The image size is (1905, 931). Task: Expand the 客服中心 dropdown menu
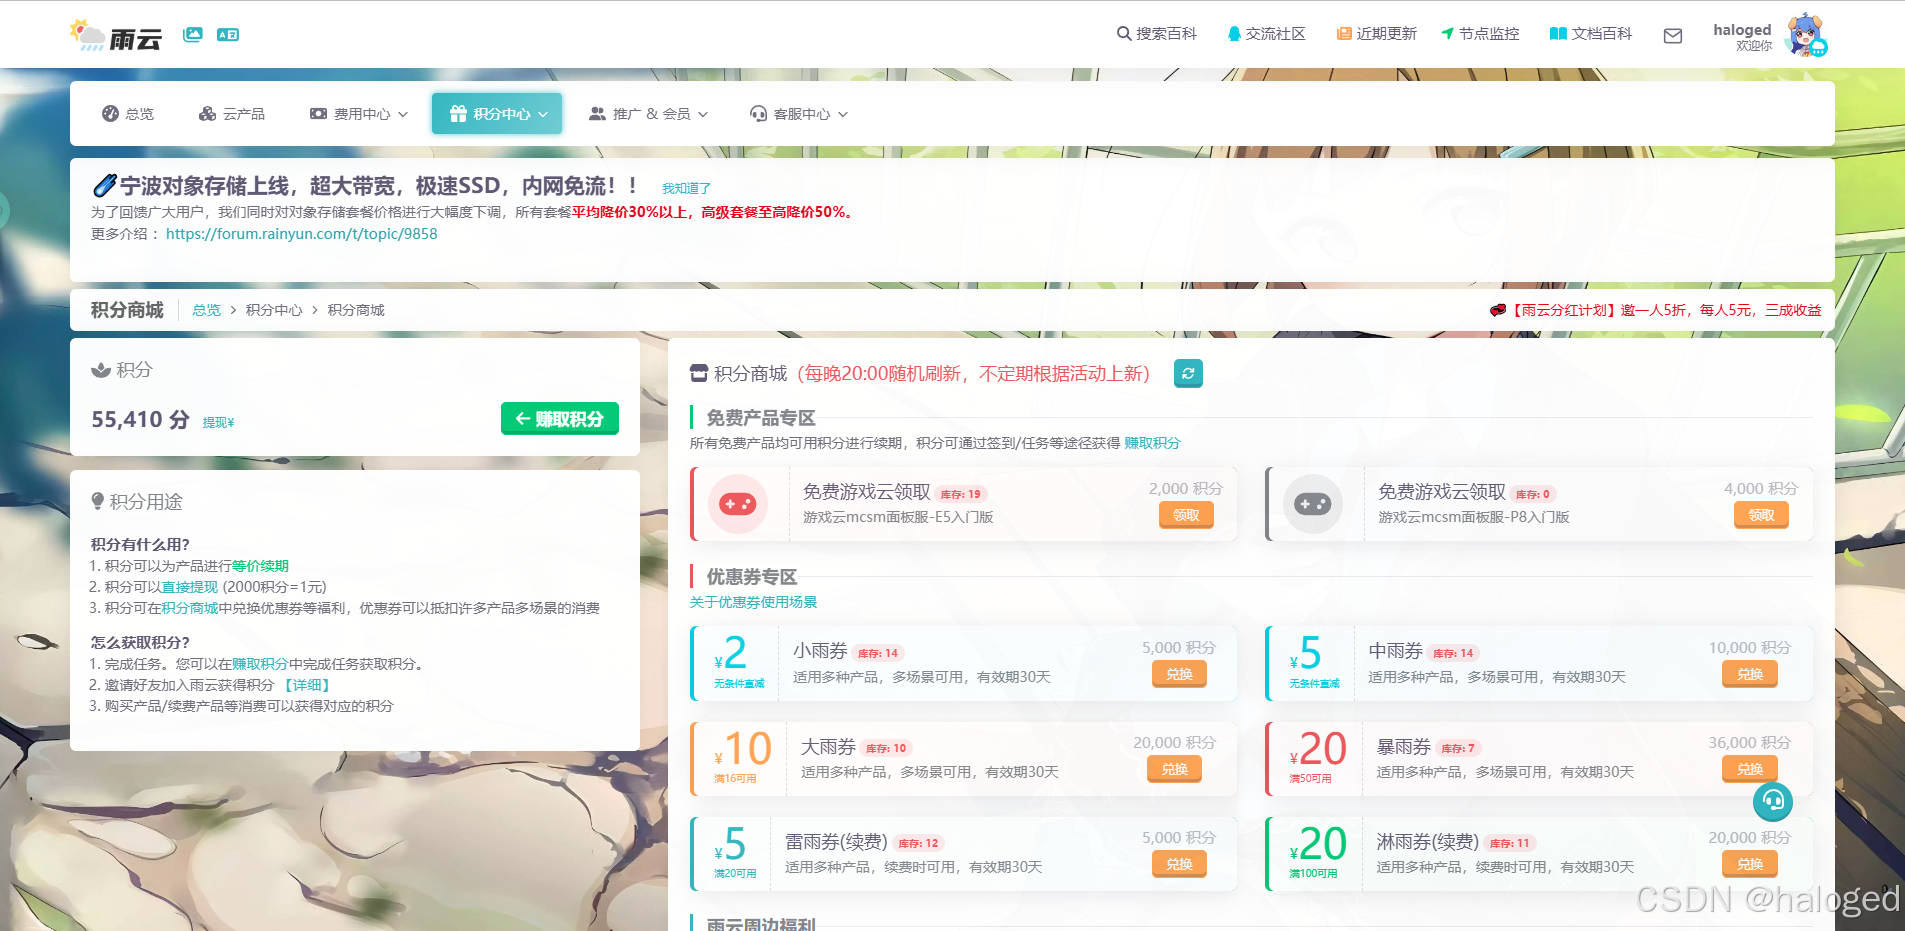pyautogui.click(x=799, y=114)
